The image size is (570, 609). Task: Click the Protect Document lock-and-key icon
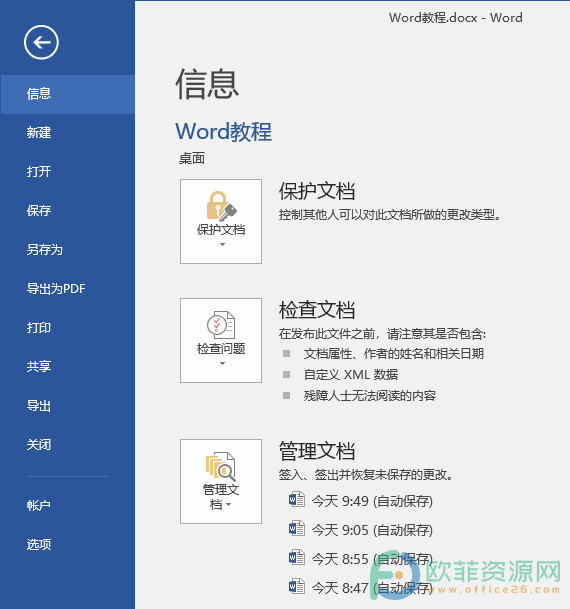[x=221, y=205]
